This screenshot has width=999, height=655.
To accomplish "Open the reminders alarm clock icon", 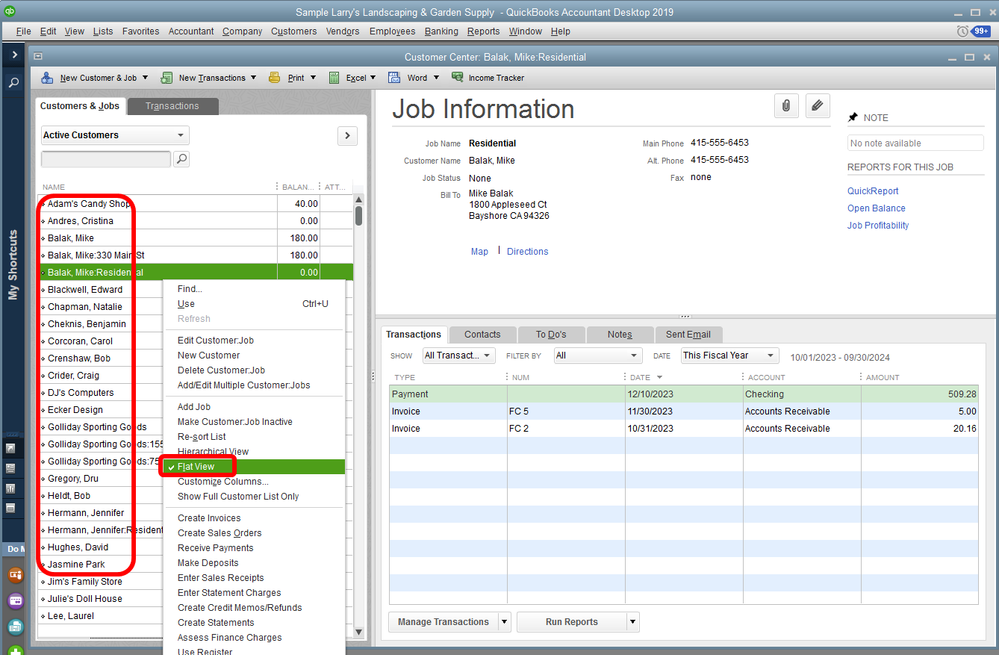I will [x=962, y=31].
